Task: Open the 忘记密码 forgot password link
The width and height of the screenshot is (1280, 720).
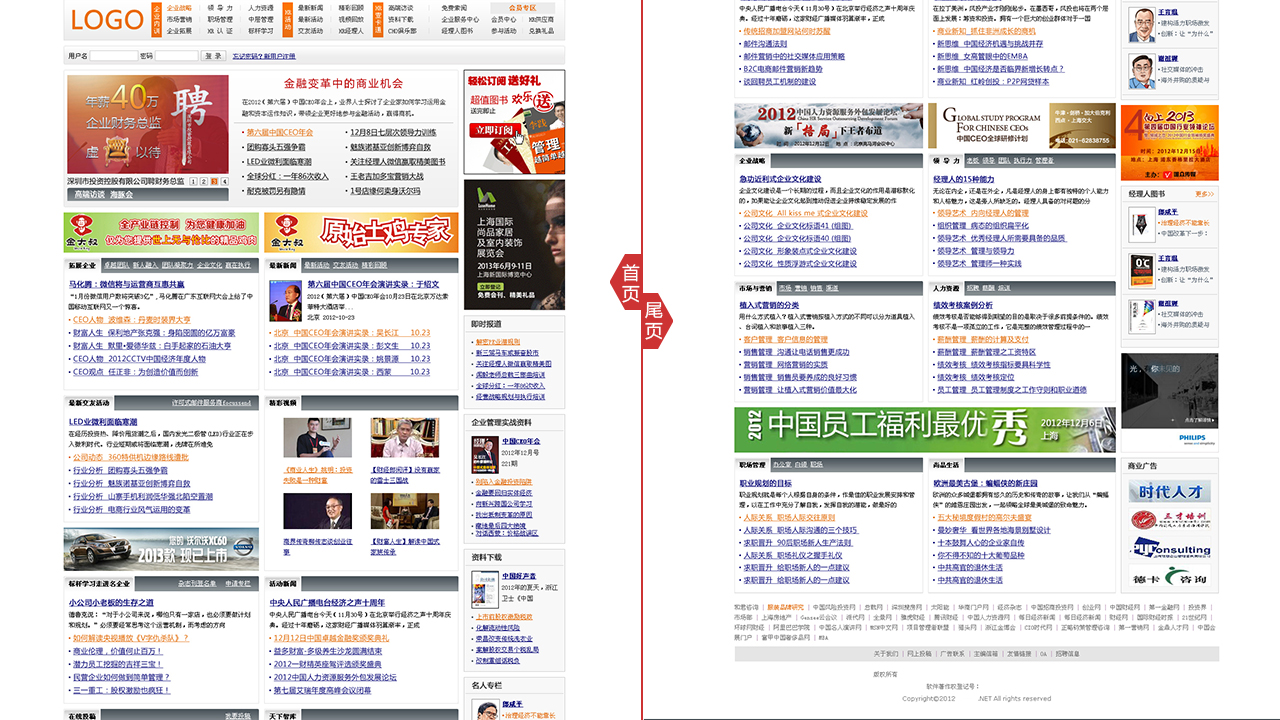Action: coord(248,56)
